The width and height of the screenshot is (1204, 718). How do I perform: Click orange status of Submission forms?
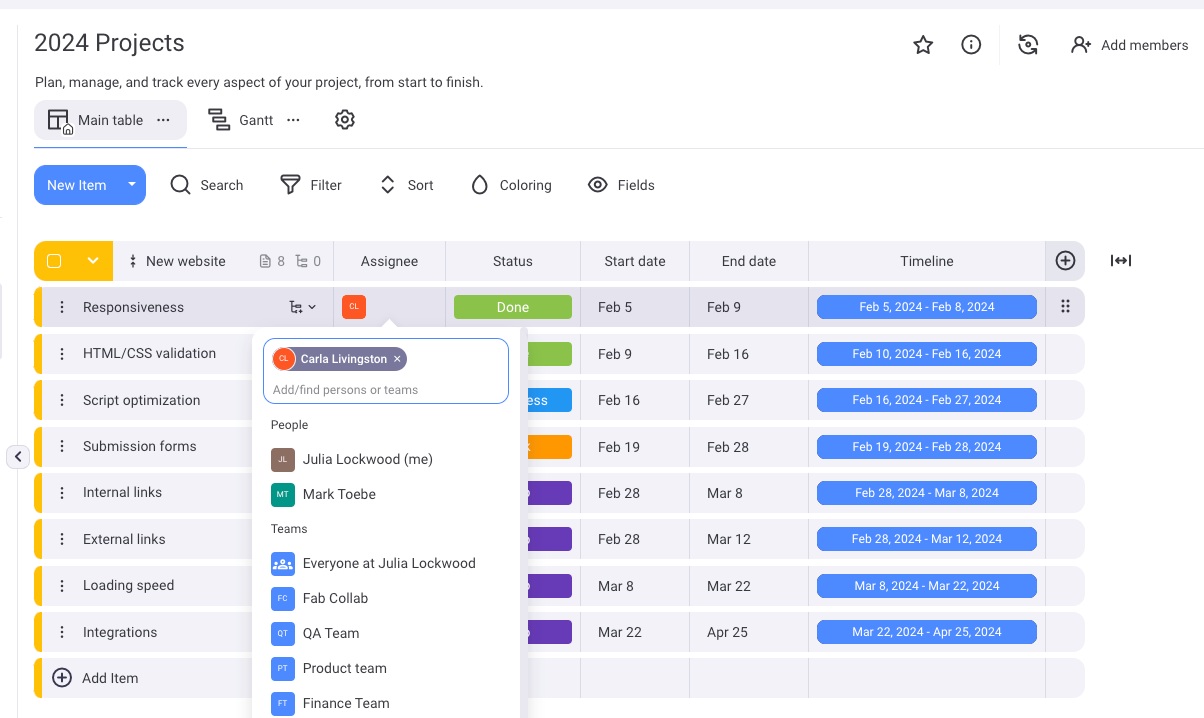pyautogui.click(x=548, y=446)
